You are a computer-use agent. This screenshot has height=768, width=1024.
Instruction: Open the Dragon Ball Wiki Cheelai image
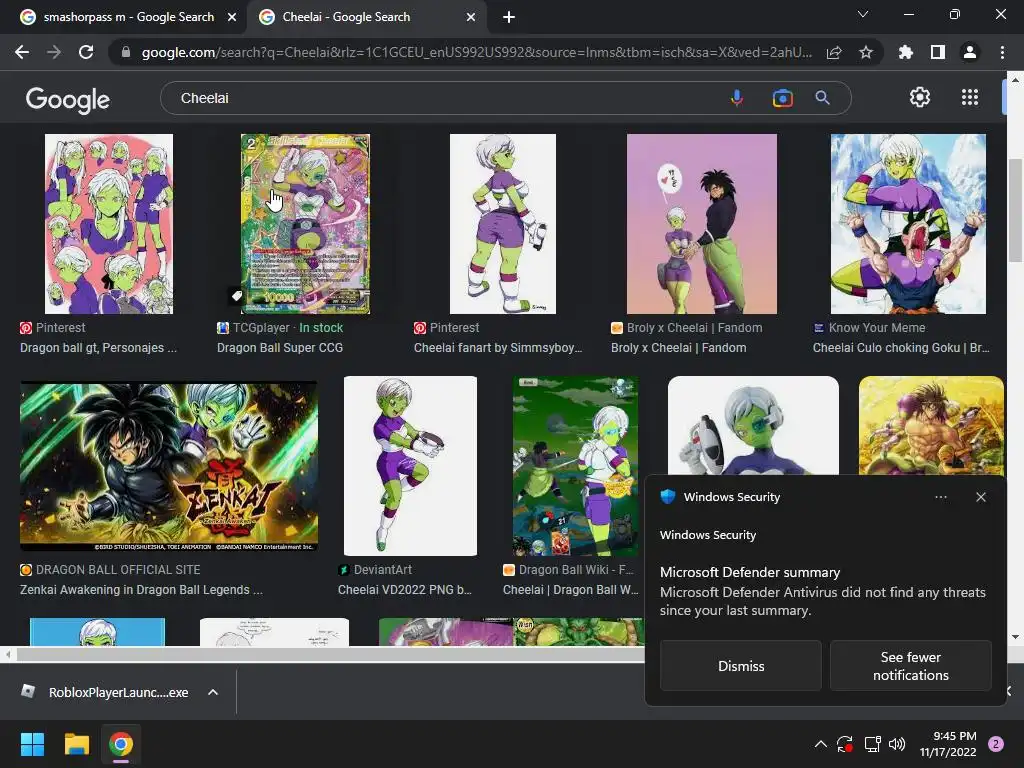click(x=575, y=466)
